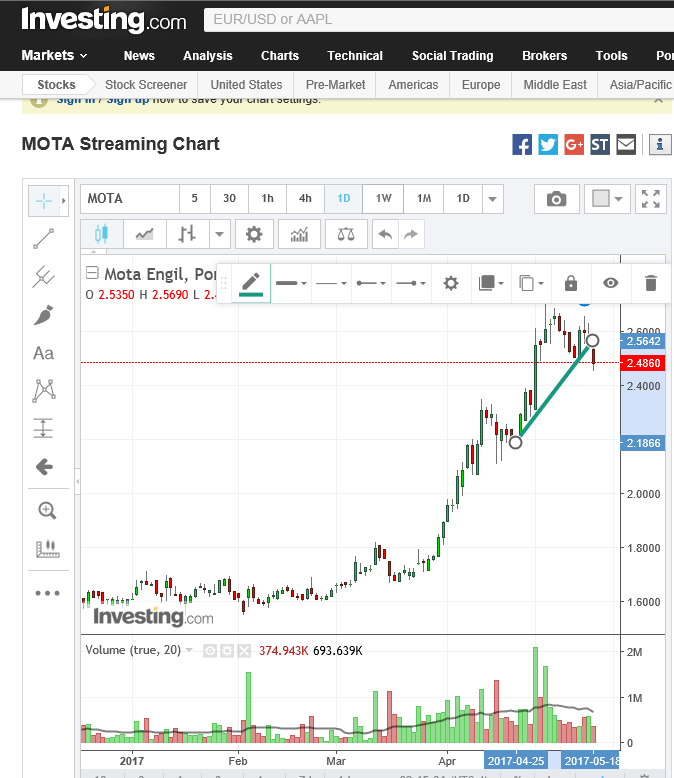Viewport: 674px width, 778px height.
Task: Open the Charts menu
Action: [x=280, y=56]
